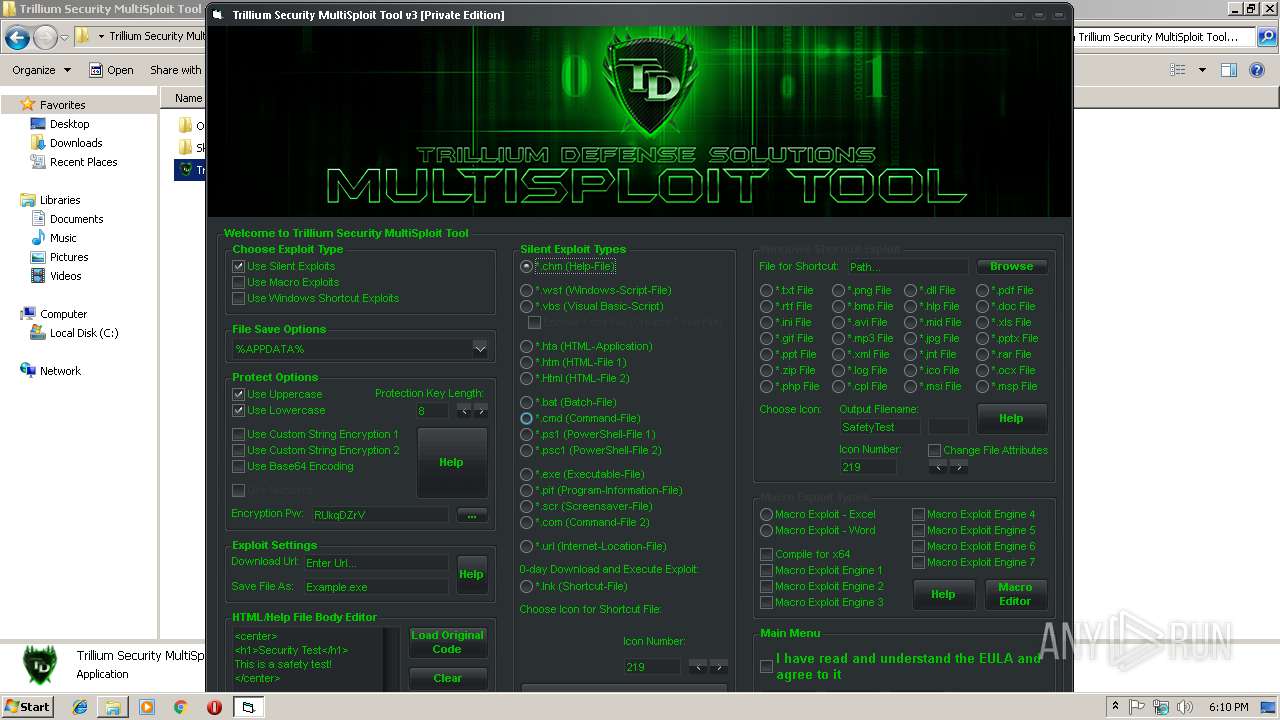
Task: Click Open in Explorer toolbar
Action: 111,70
